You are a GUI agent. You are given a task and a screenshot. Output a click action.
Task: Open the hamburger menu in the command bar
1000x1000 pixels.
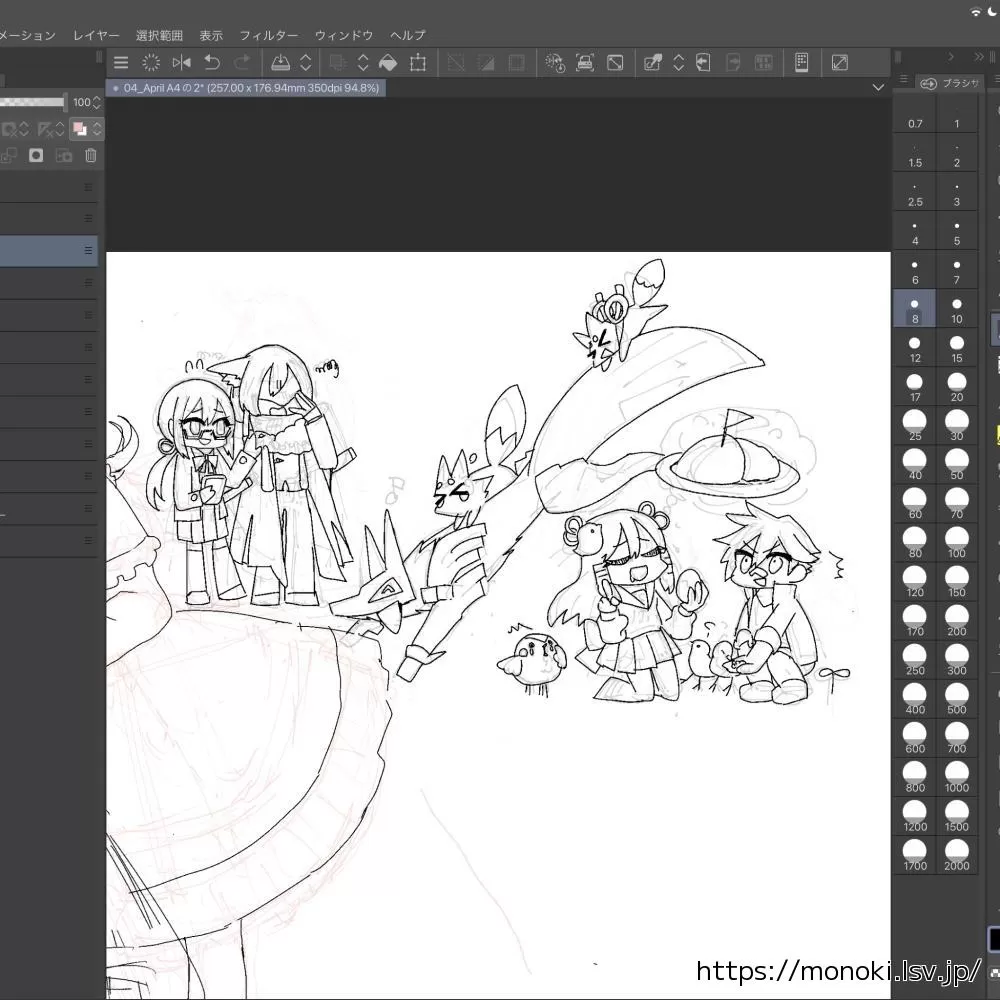click(121, 63)
